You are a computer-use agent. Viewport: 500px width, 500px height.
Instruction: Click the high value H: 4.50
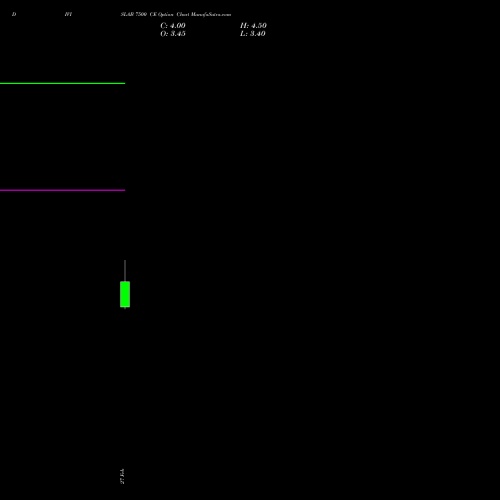(x=253, y=26)
